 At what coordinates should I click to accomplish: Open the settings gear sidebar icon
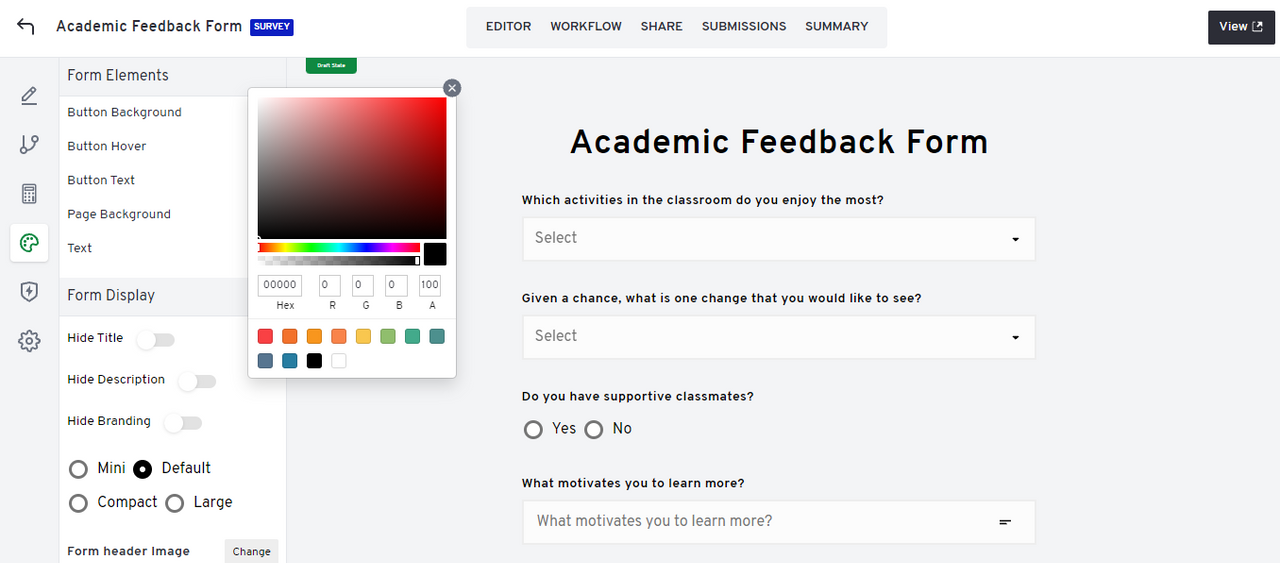(x=29, y=341)
